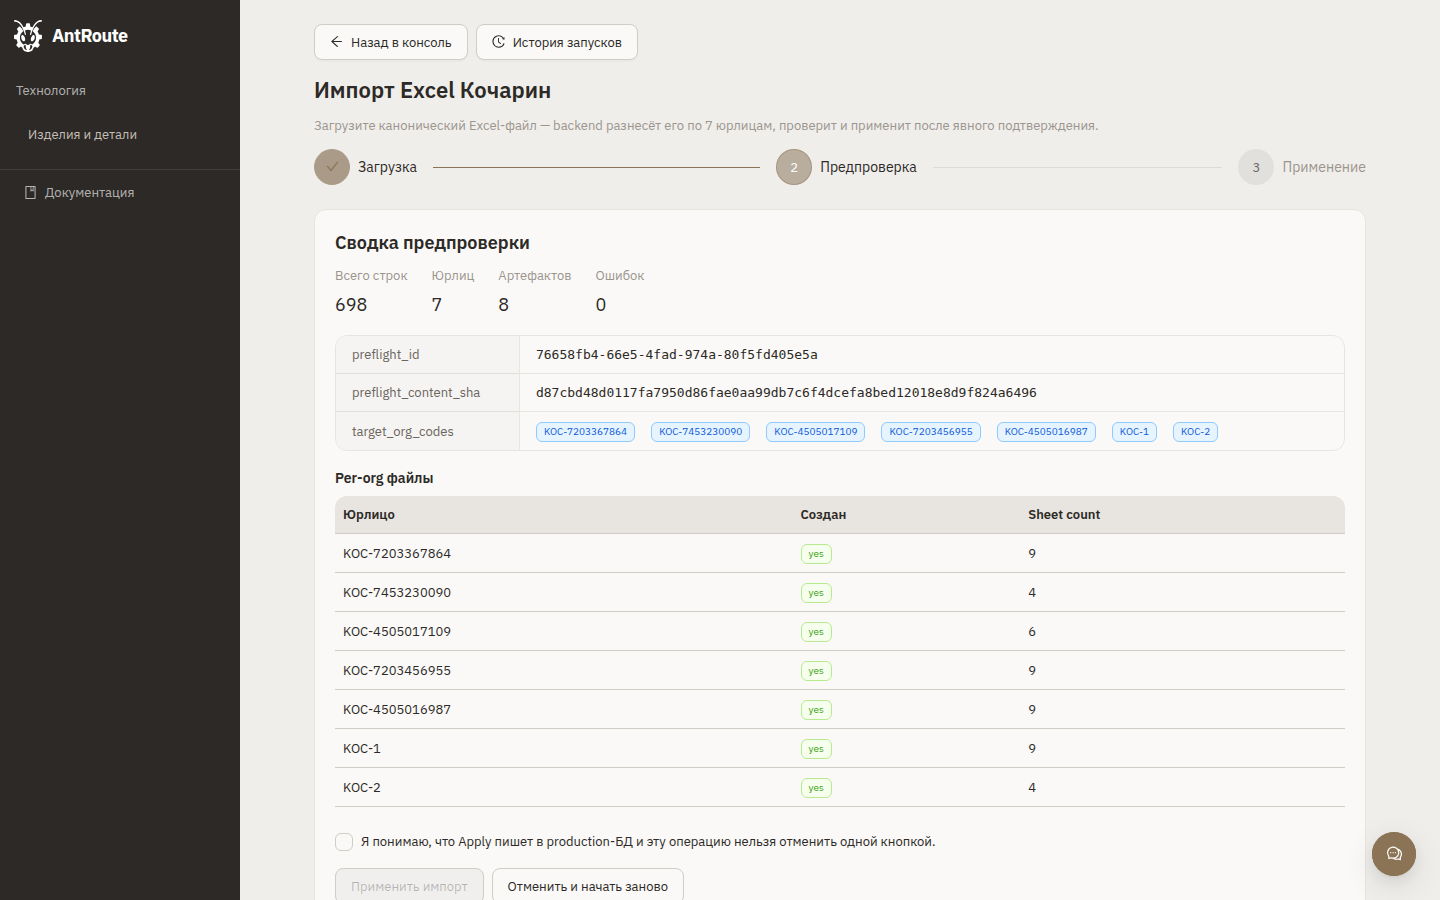The height and width of the screenshot is (900, 1440).
Task: Select the Предпроверка step label
Action: (x=868, y=167)
